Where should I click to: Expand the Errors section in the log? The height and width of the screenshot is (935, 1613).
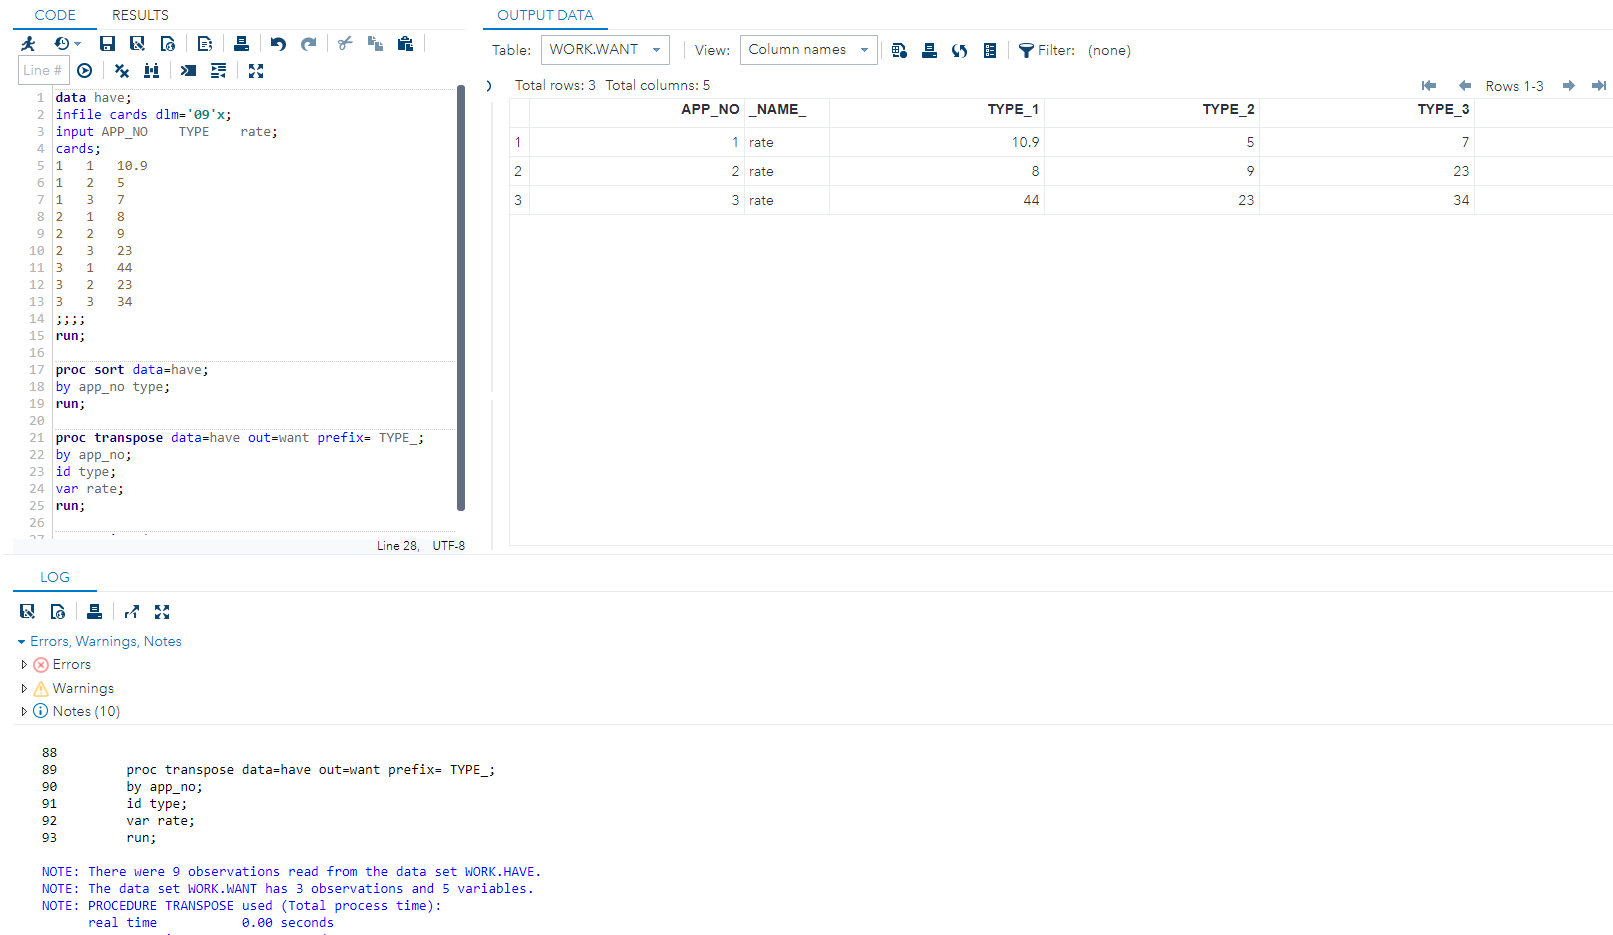click(24, 664)
